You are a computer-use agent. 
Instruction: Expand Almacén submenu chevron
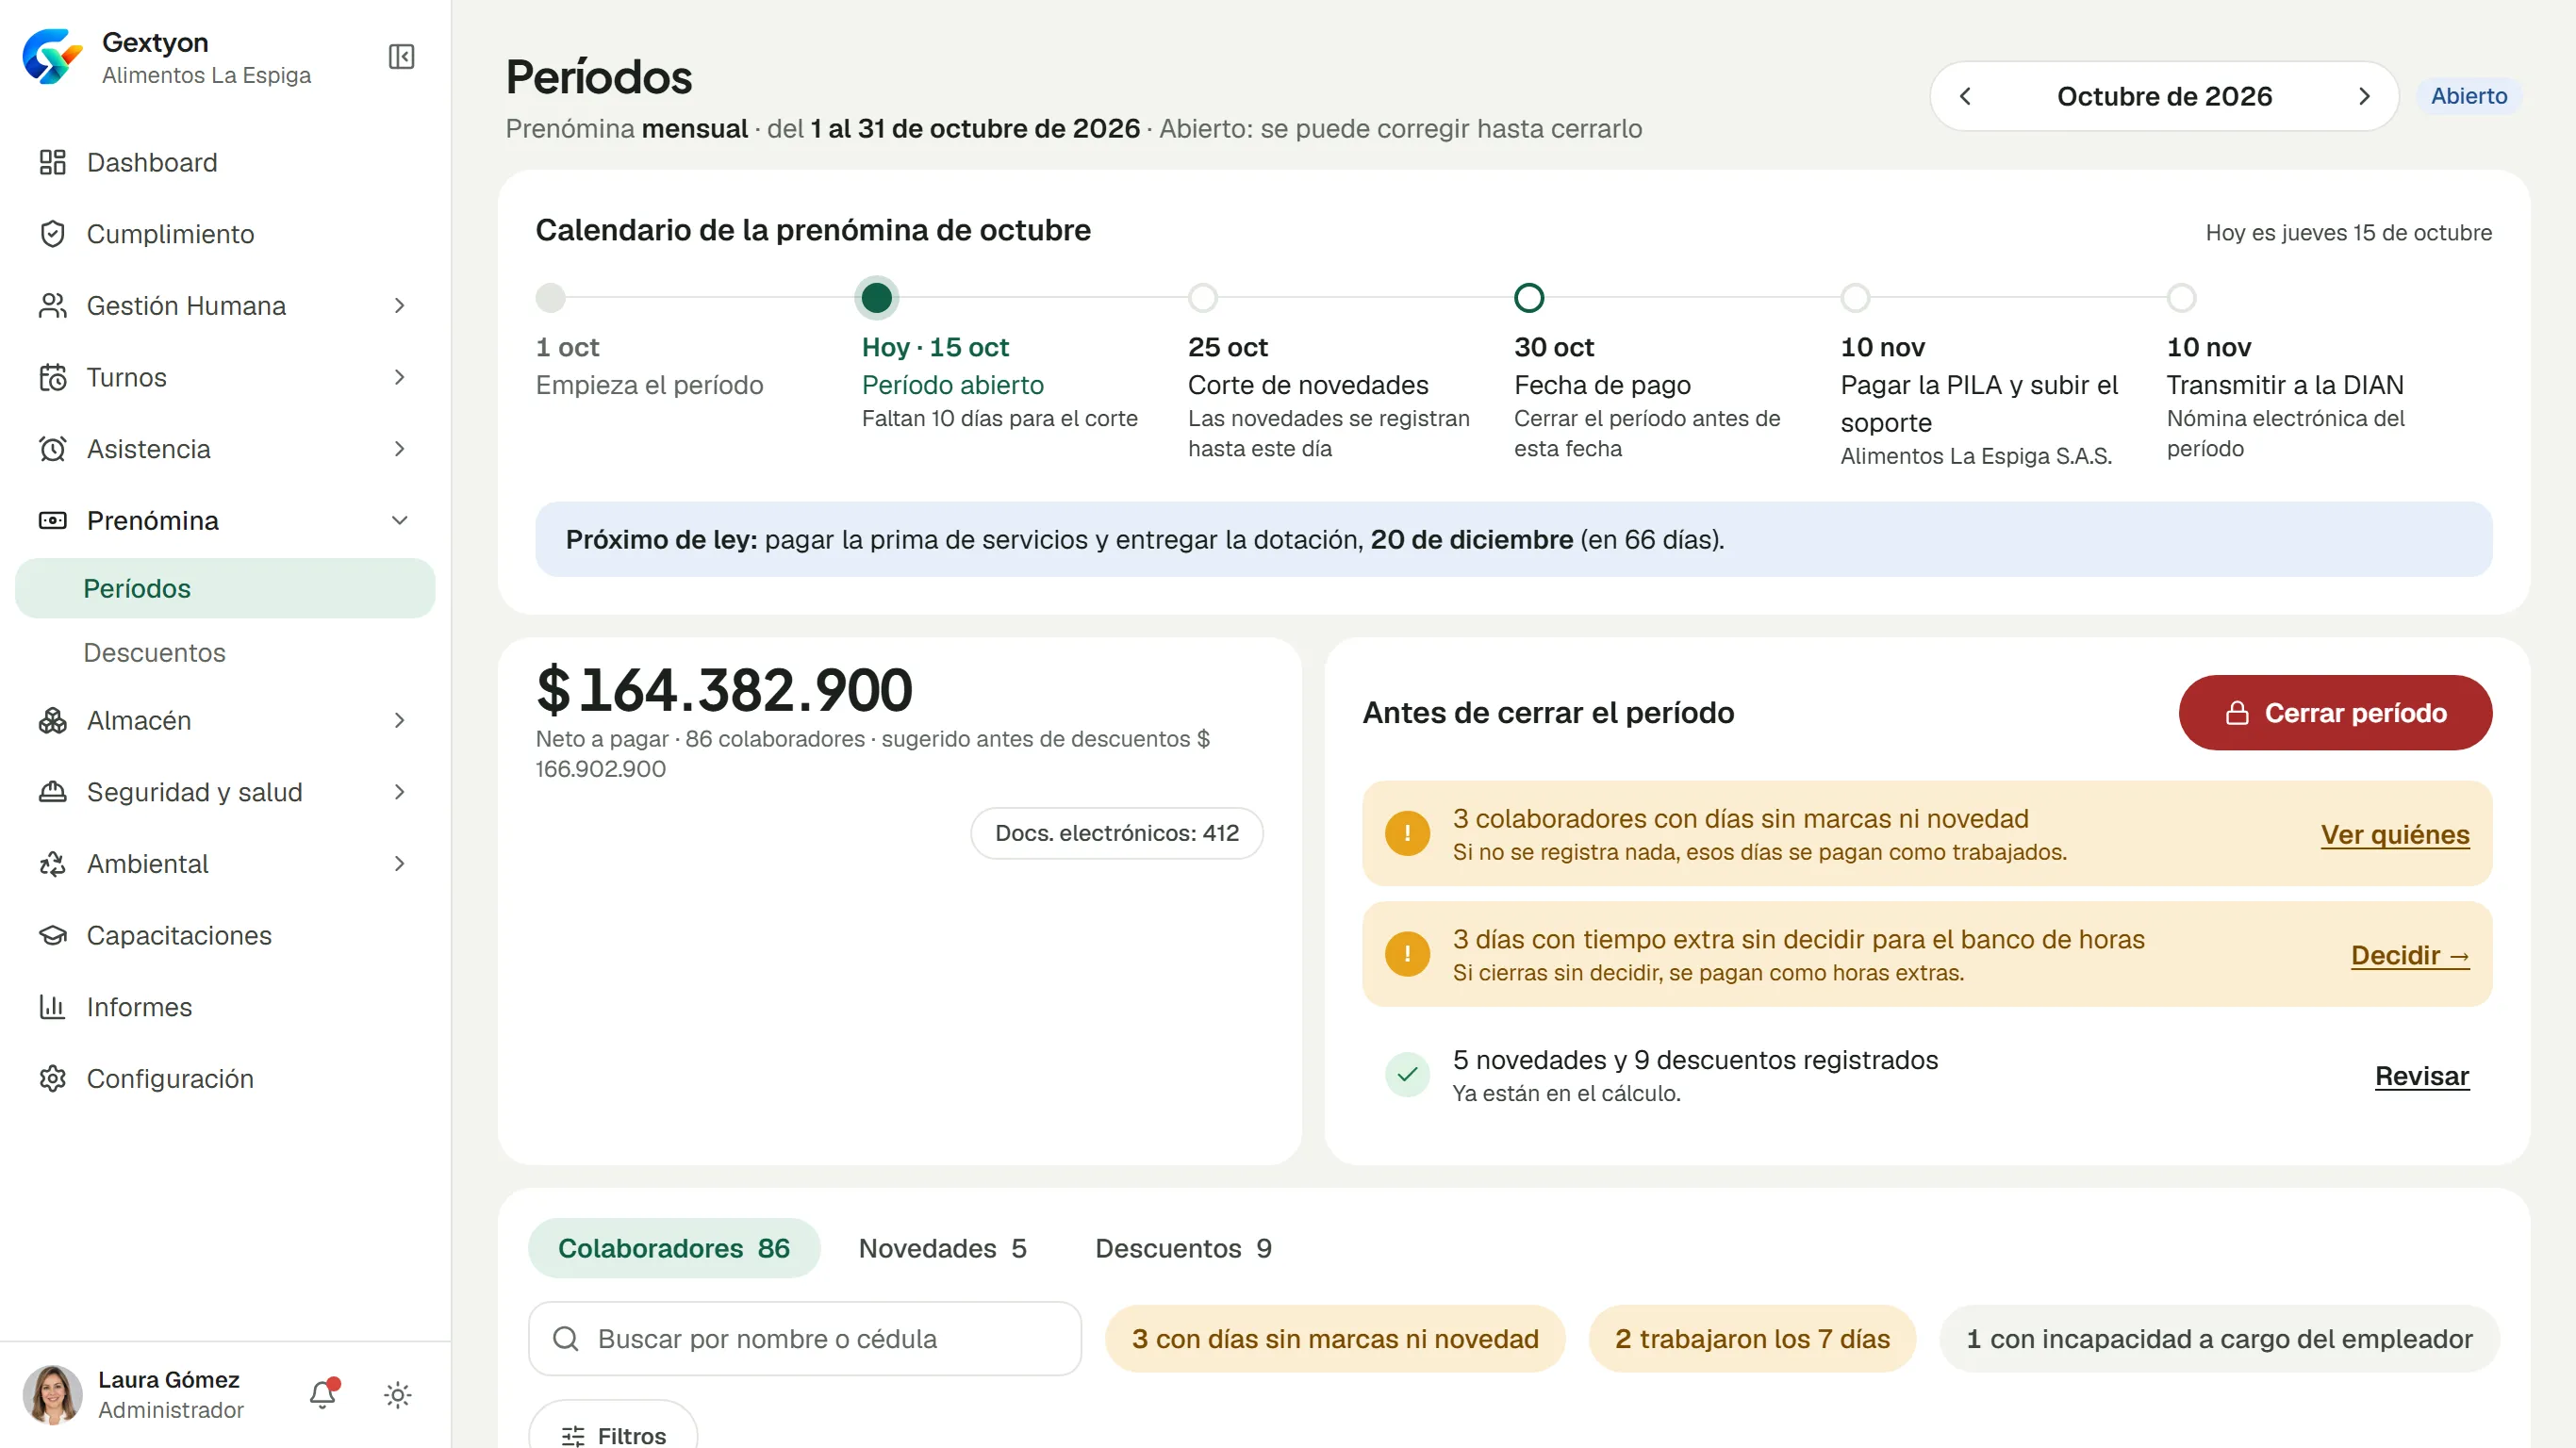pyautogui.click(x=399, y=720)
